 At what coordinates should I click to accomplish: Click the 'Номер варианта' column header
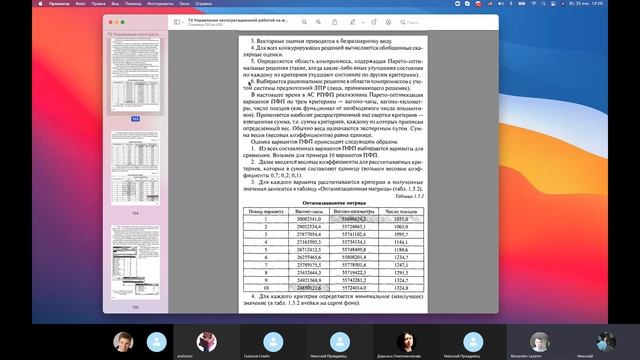[x=266, y=211]
